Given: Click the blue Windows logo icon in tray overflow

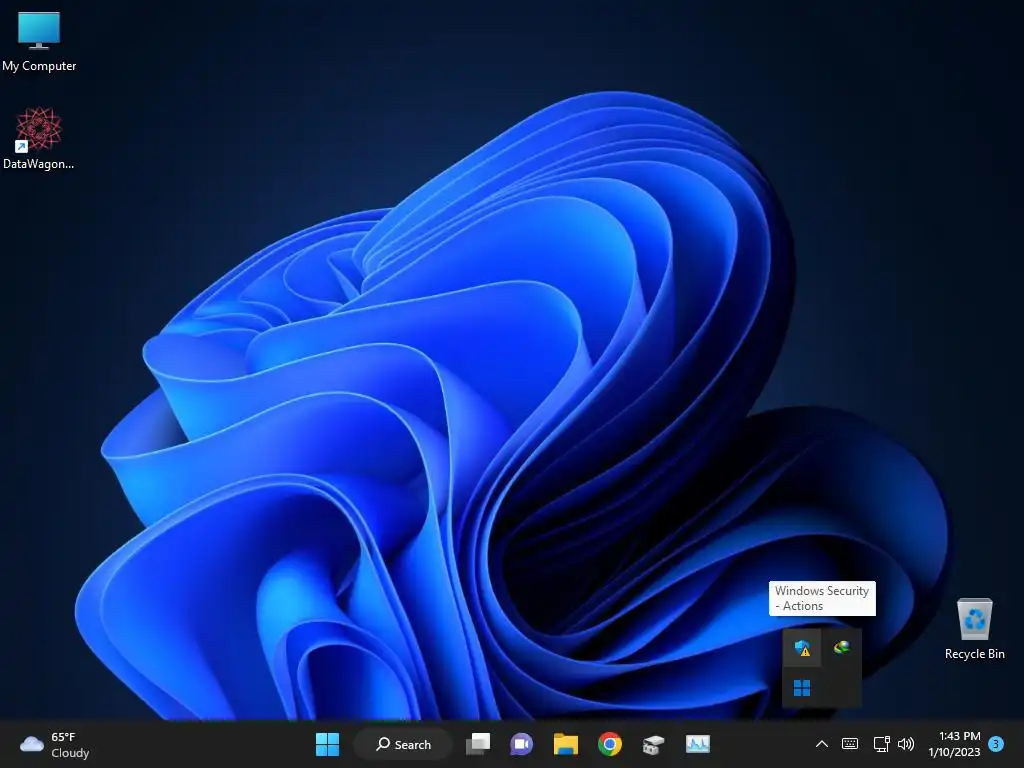Looking at the screenshot, I should [x=802, y=688].
